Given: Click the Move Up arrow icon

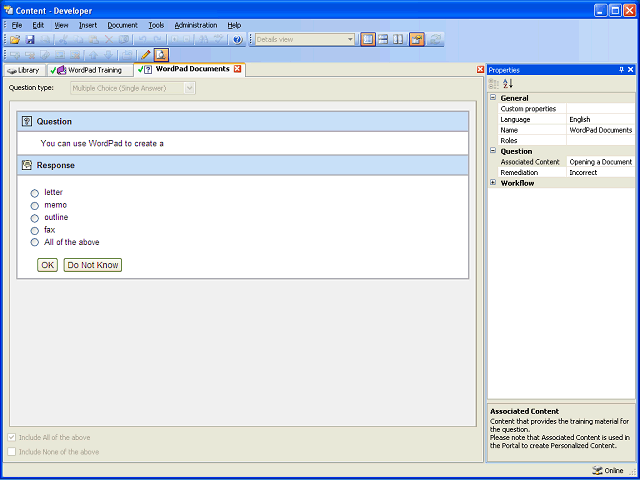Looking at the screenshot, I should [93, 55].
